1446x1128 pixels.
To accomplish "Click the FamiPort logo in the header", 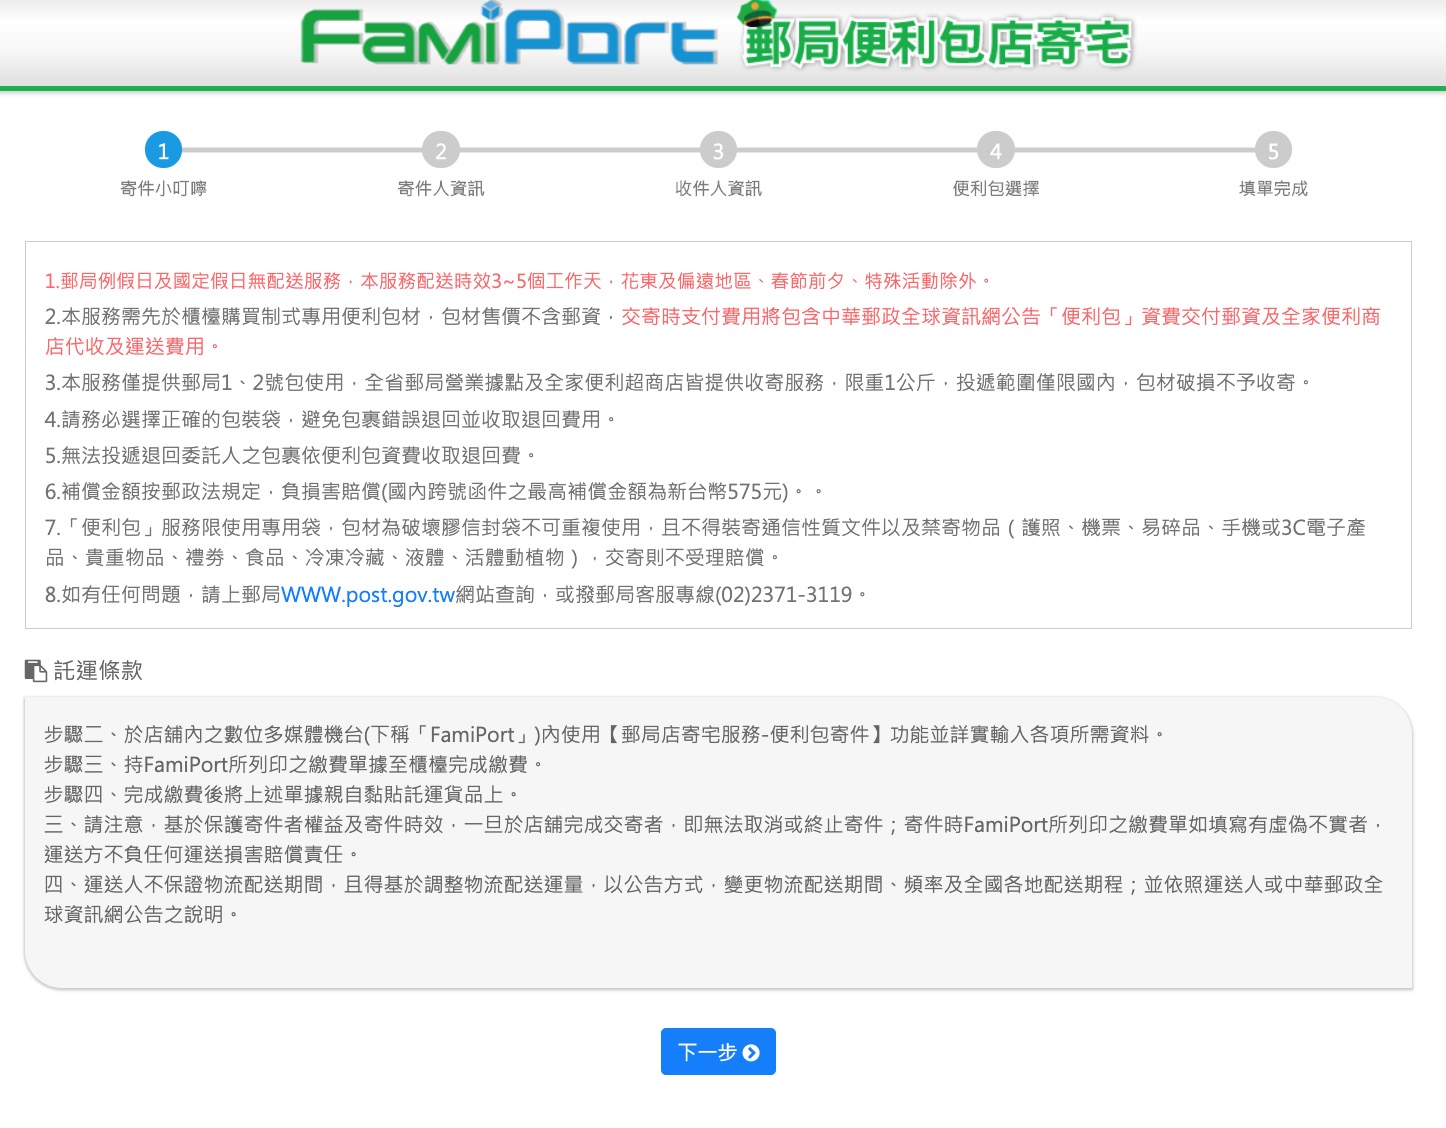I will [508, 36].
